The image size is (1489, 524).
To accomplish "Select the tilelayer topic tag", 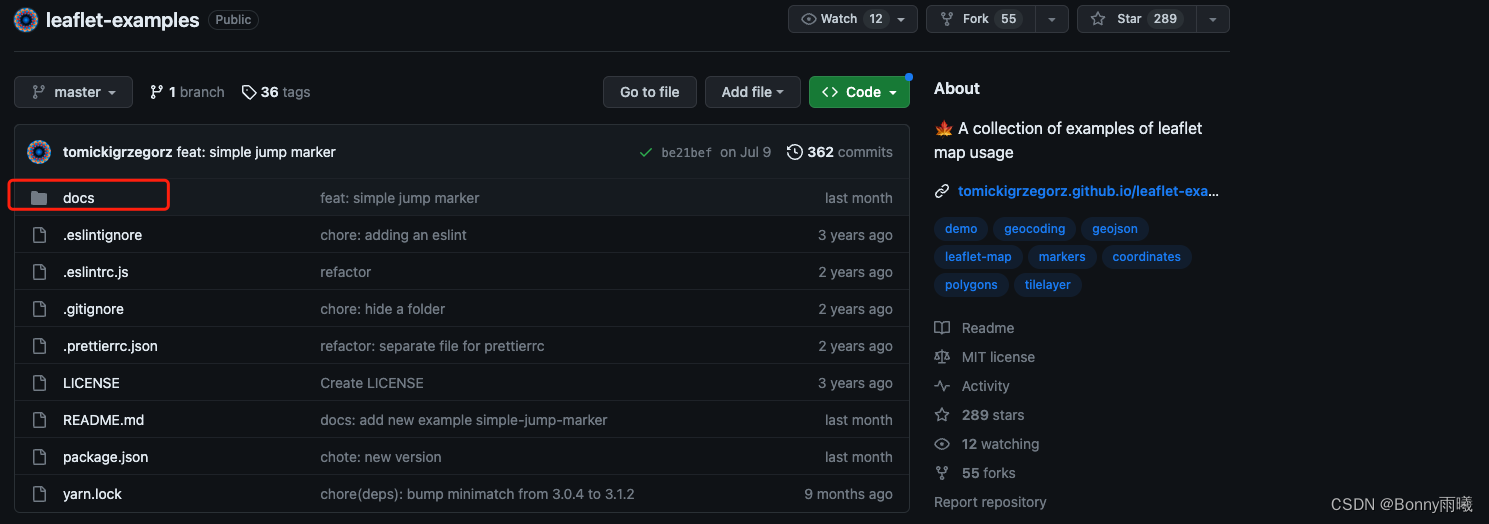I will [1048, 285].
